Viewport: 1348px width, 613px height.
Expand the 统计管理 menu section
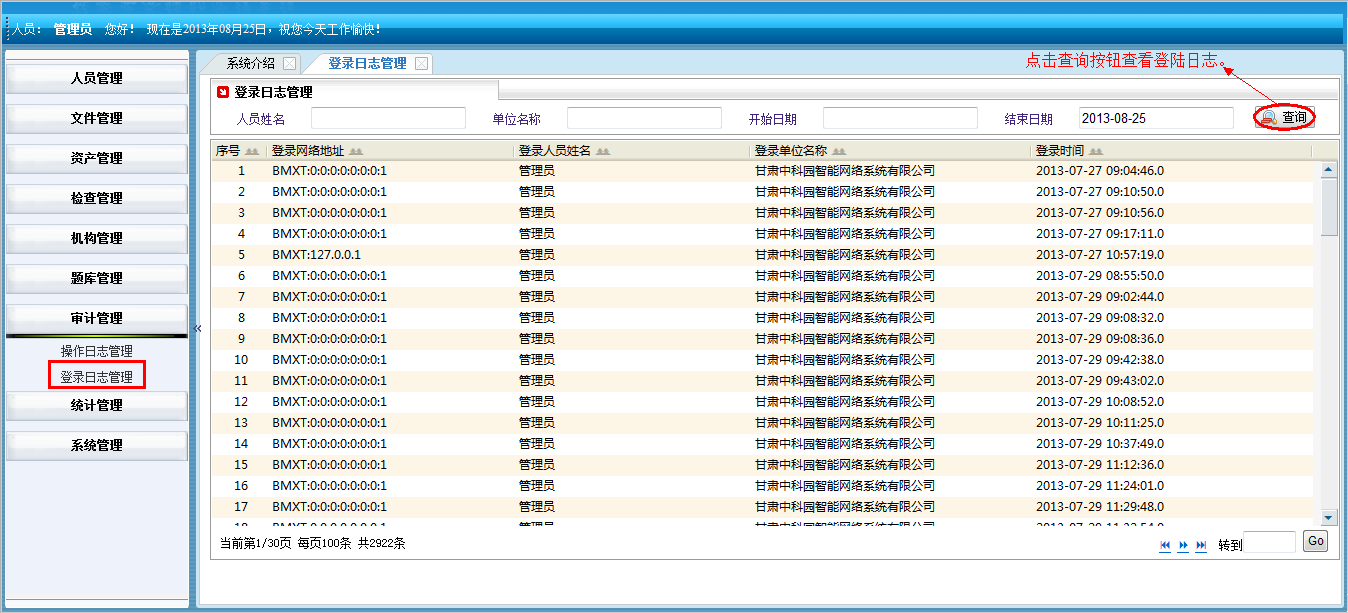tap(97, 405)
